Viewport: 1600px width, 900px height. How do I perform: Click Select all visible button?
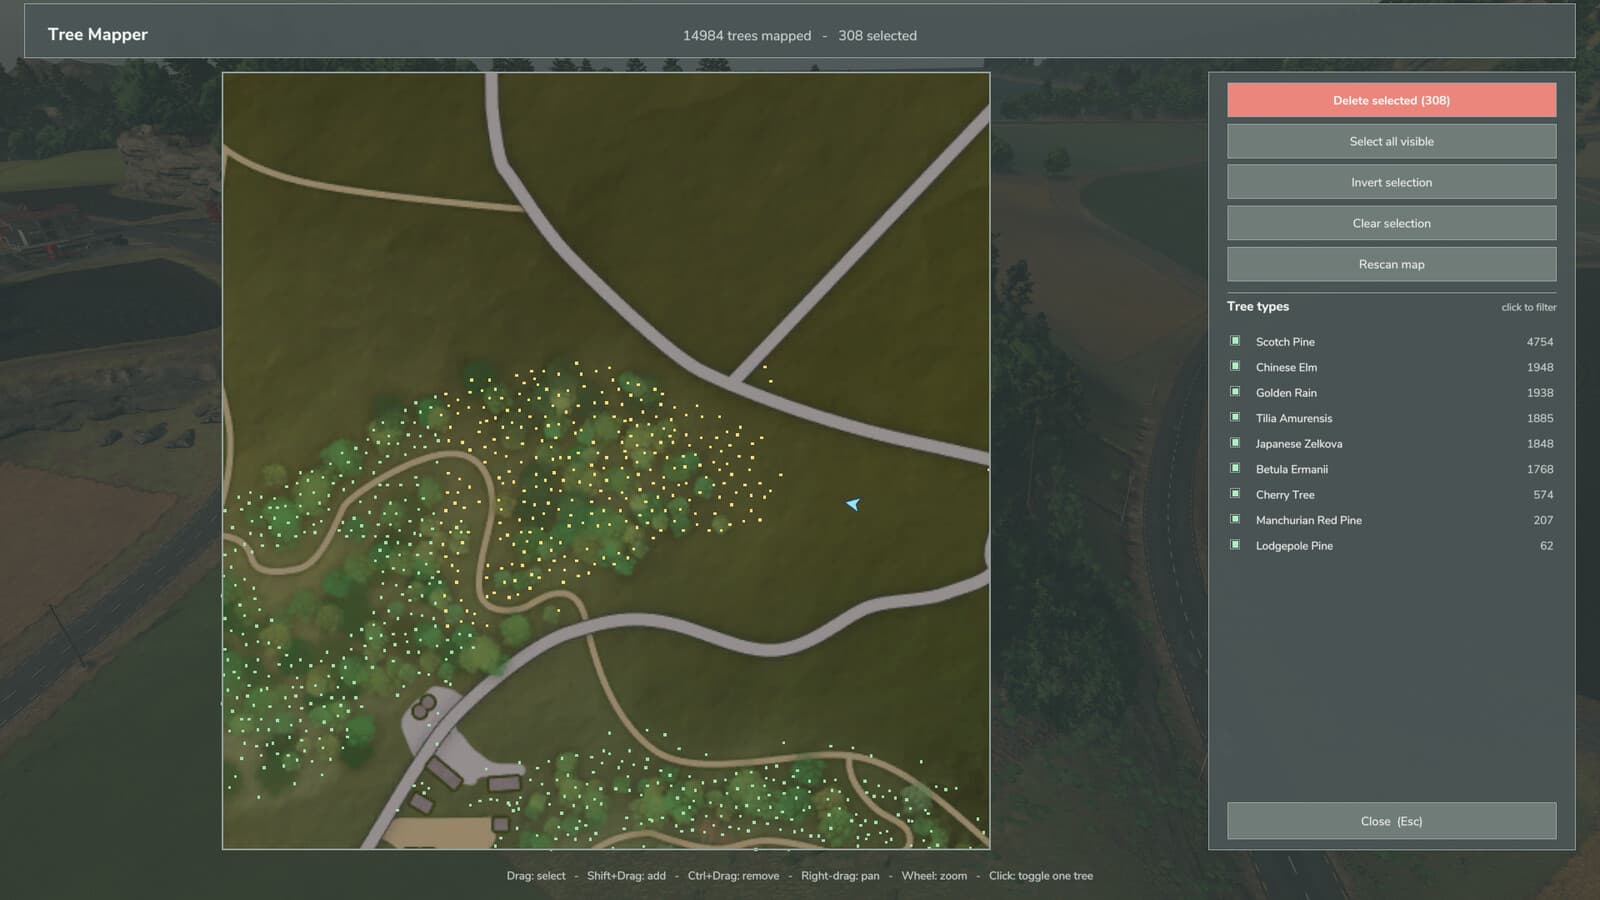click(1391, 141)
